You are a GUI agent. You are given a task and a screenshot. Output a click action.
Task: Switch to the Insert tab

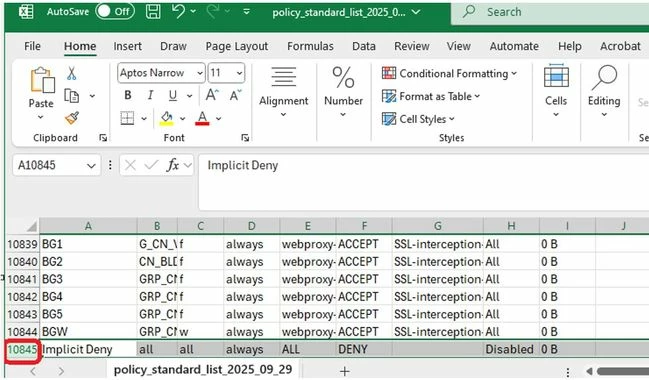tap(127, 46)
